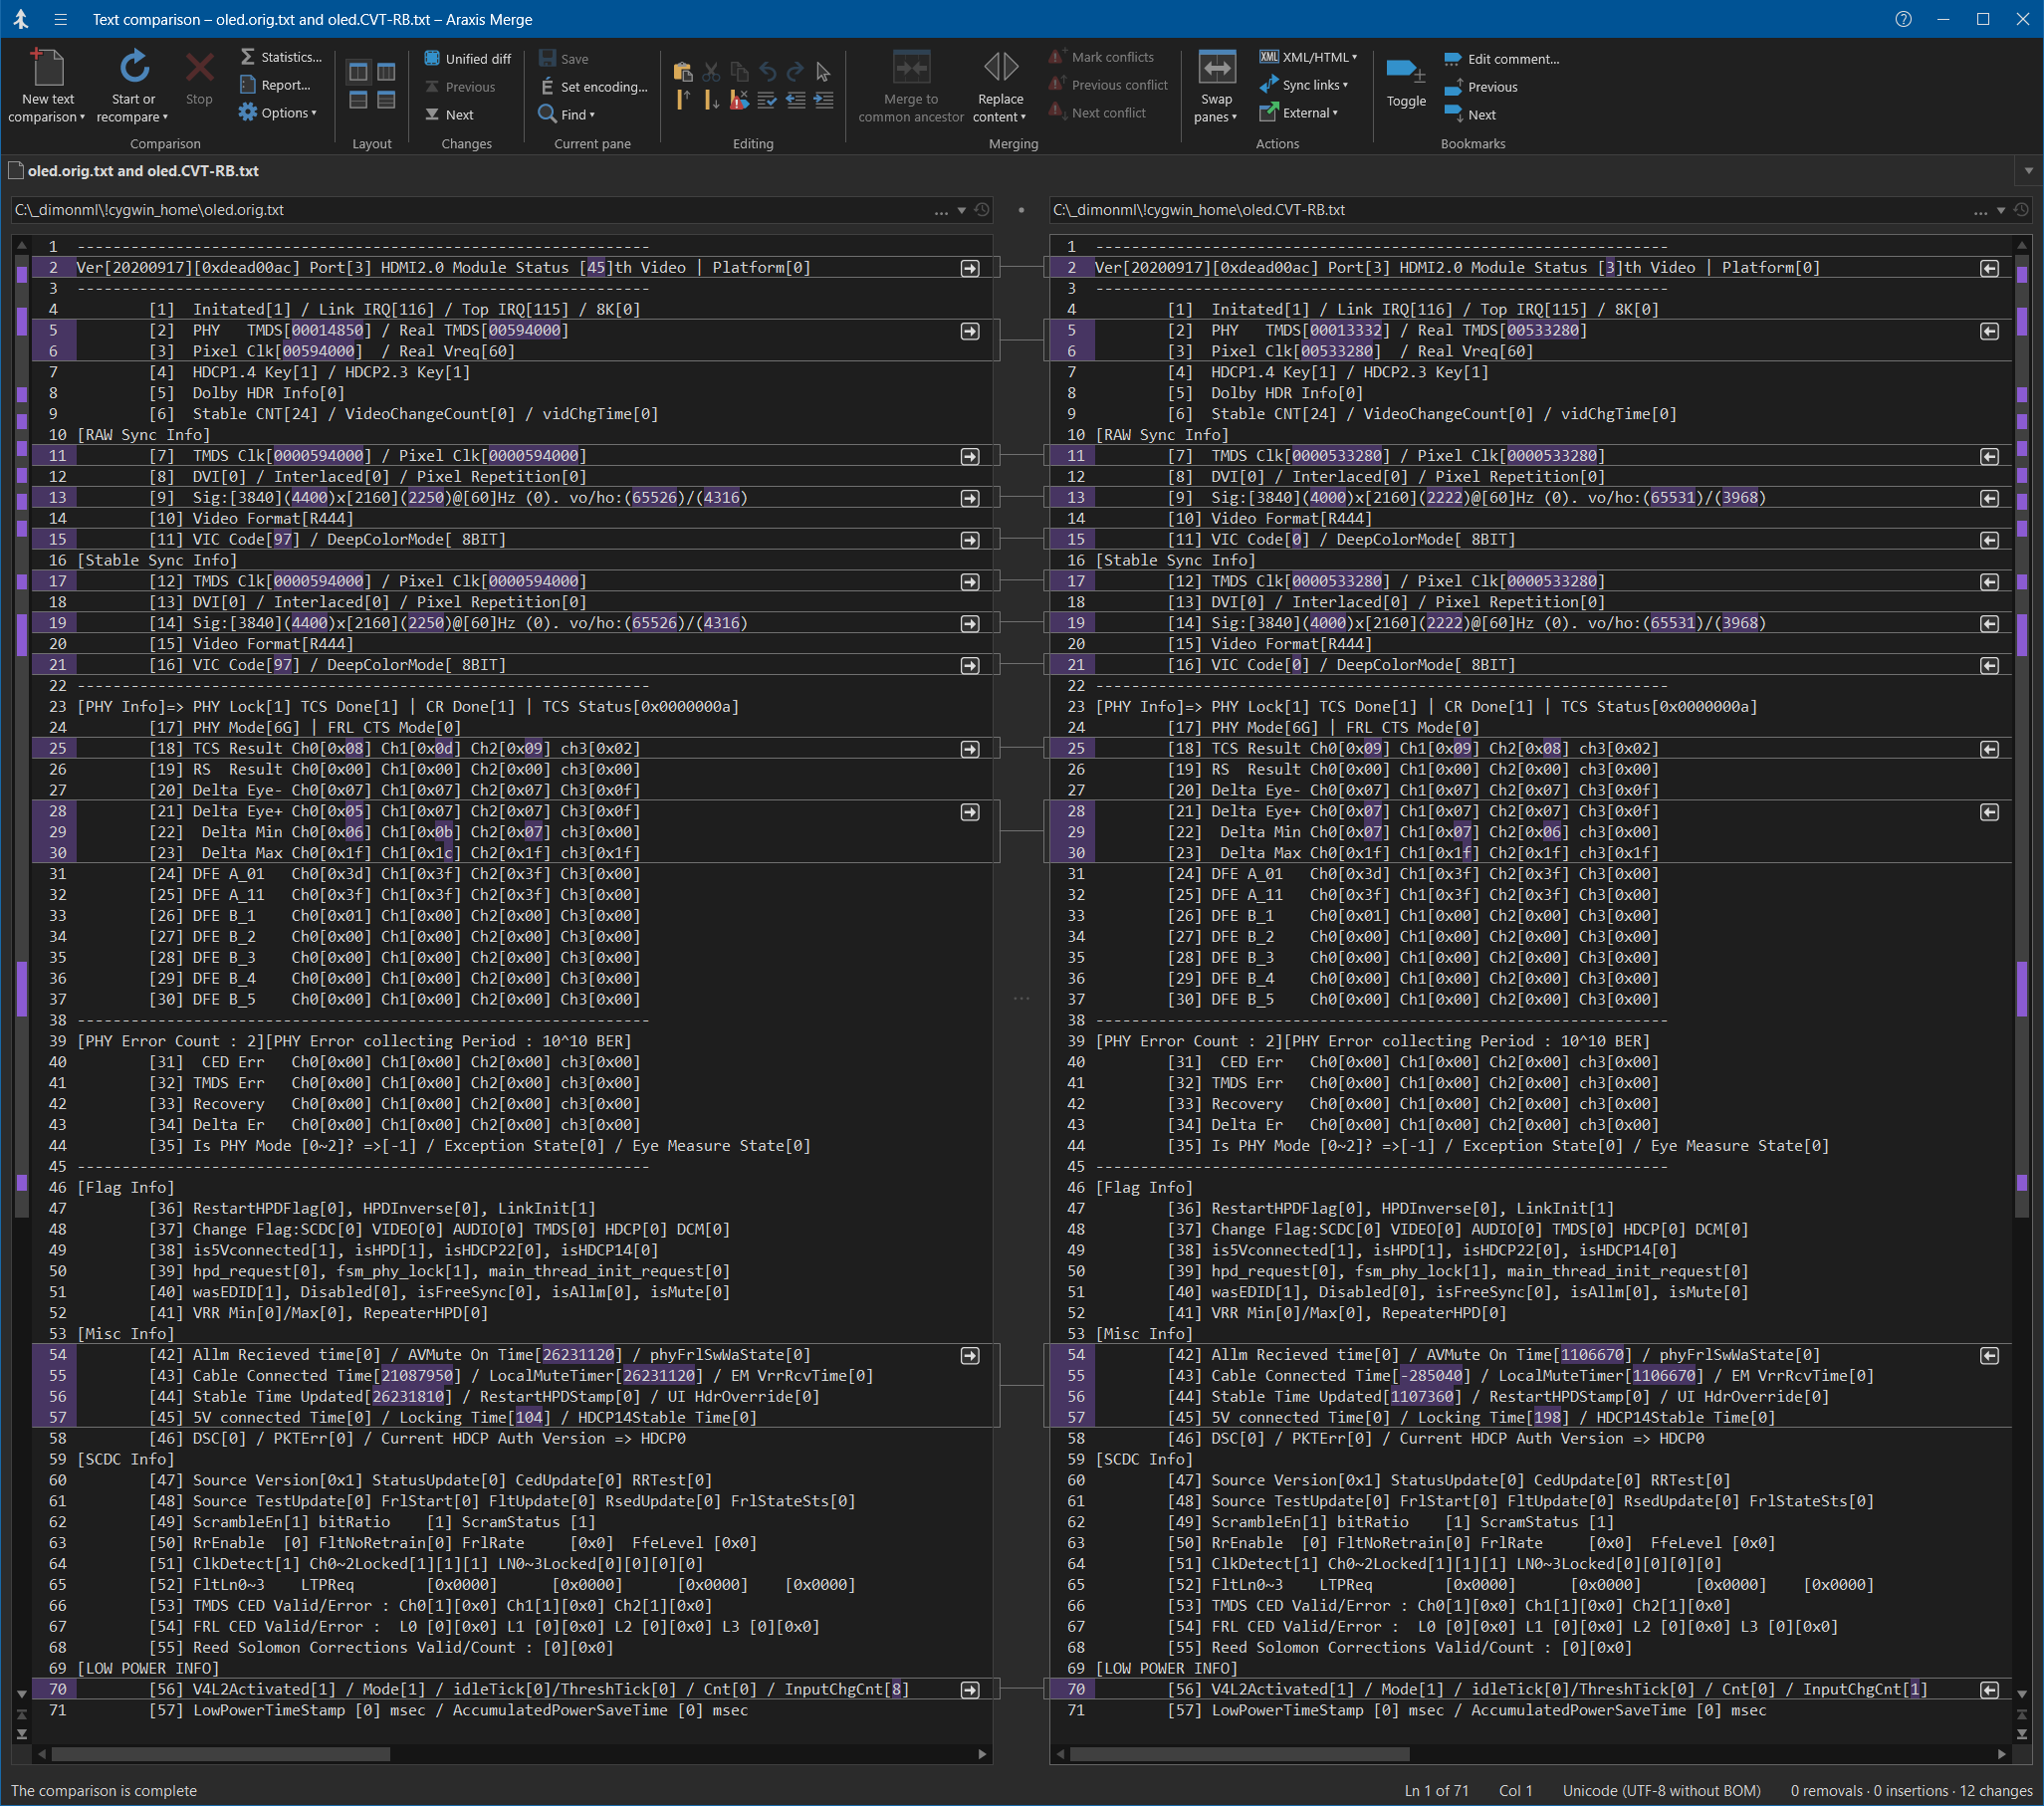Click the Paste icon in Editing group

tap(683, 72)
